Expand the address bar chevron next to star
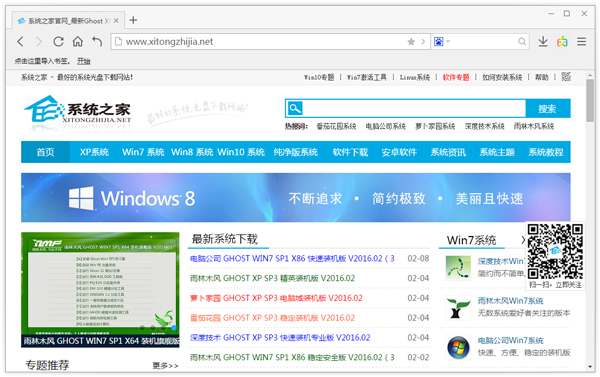Screen dimensions: 600x377 tap(423, 41)
